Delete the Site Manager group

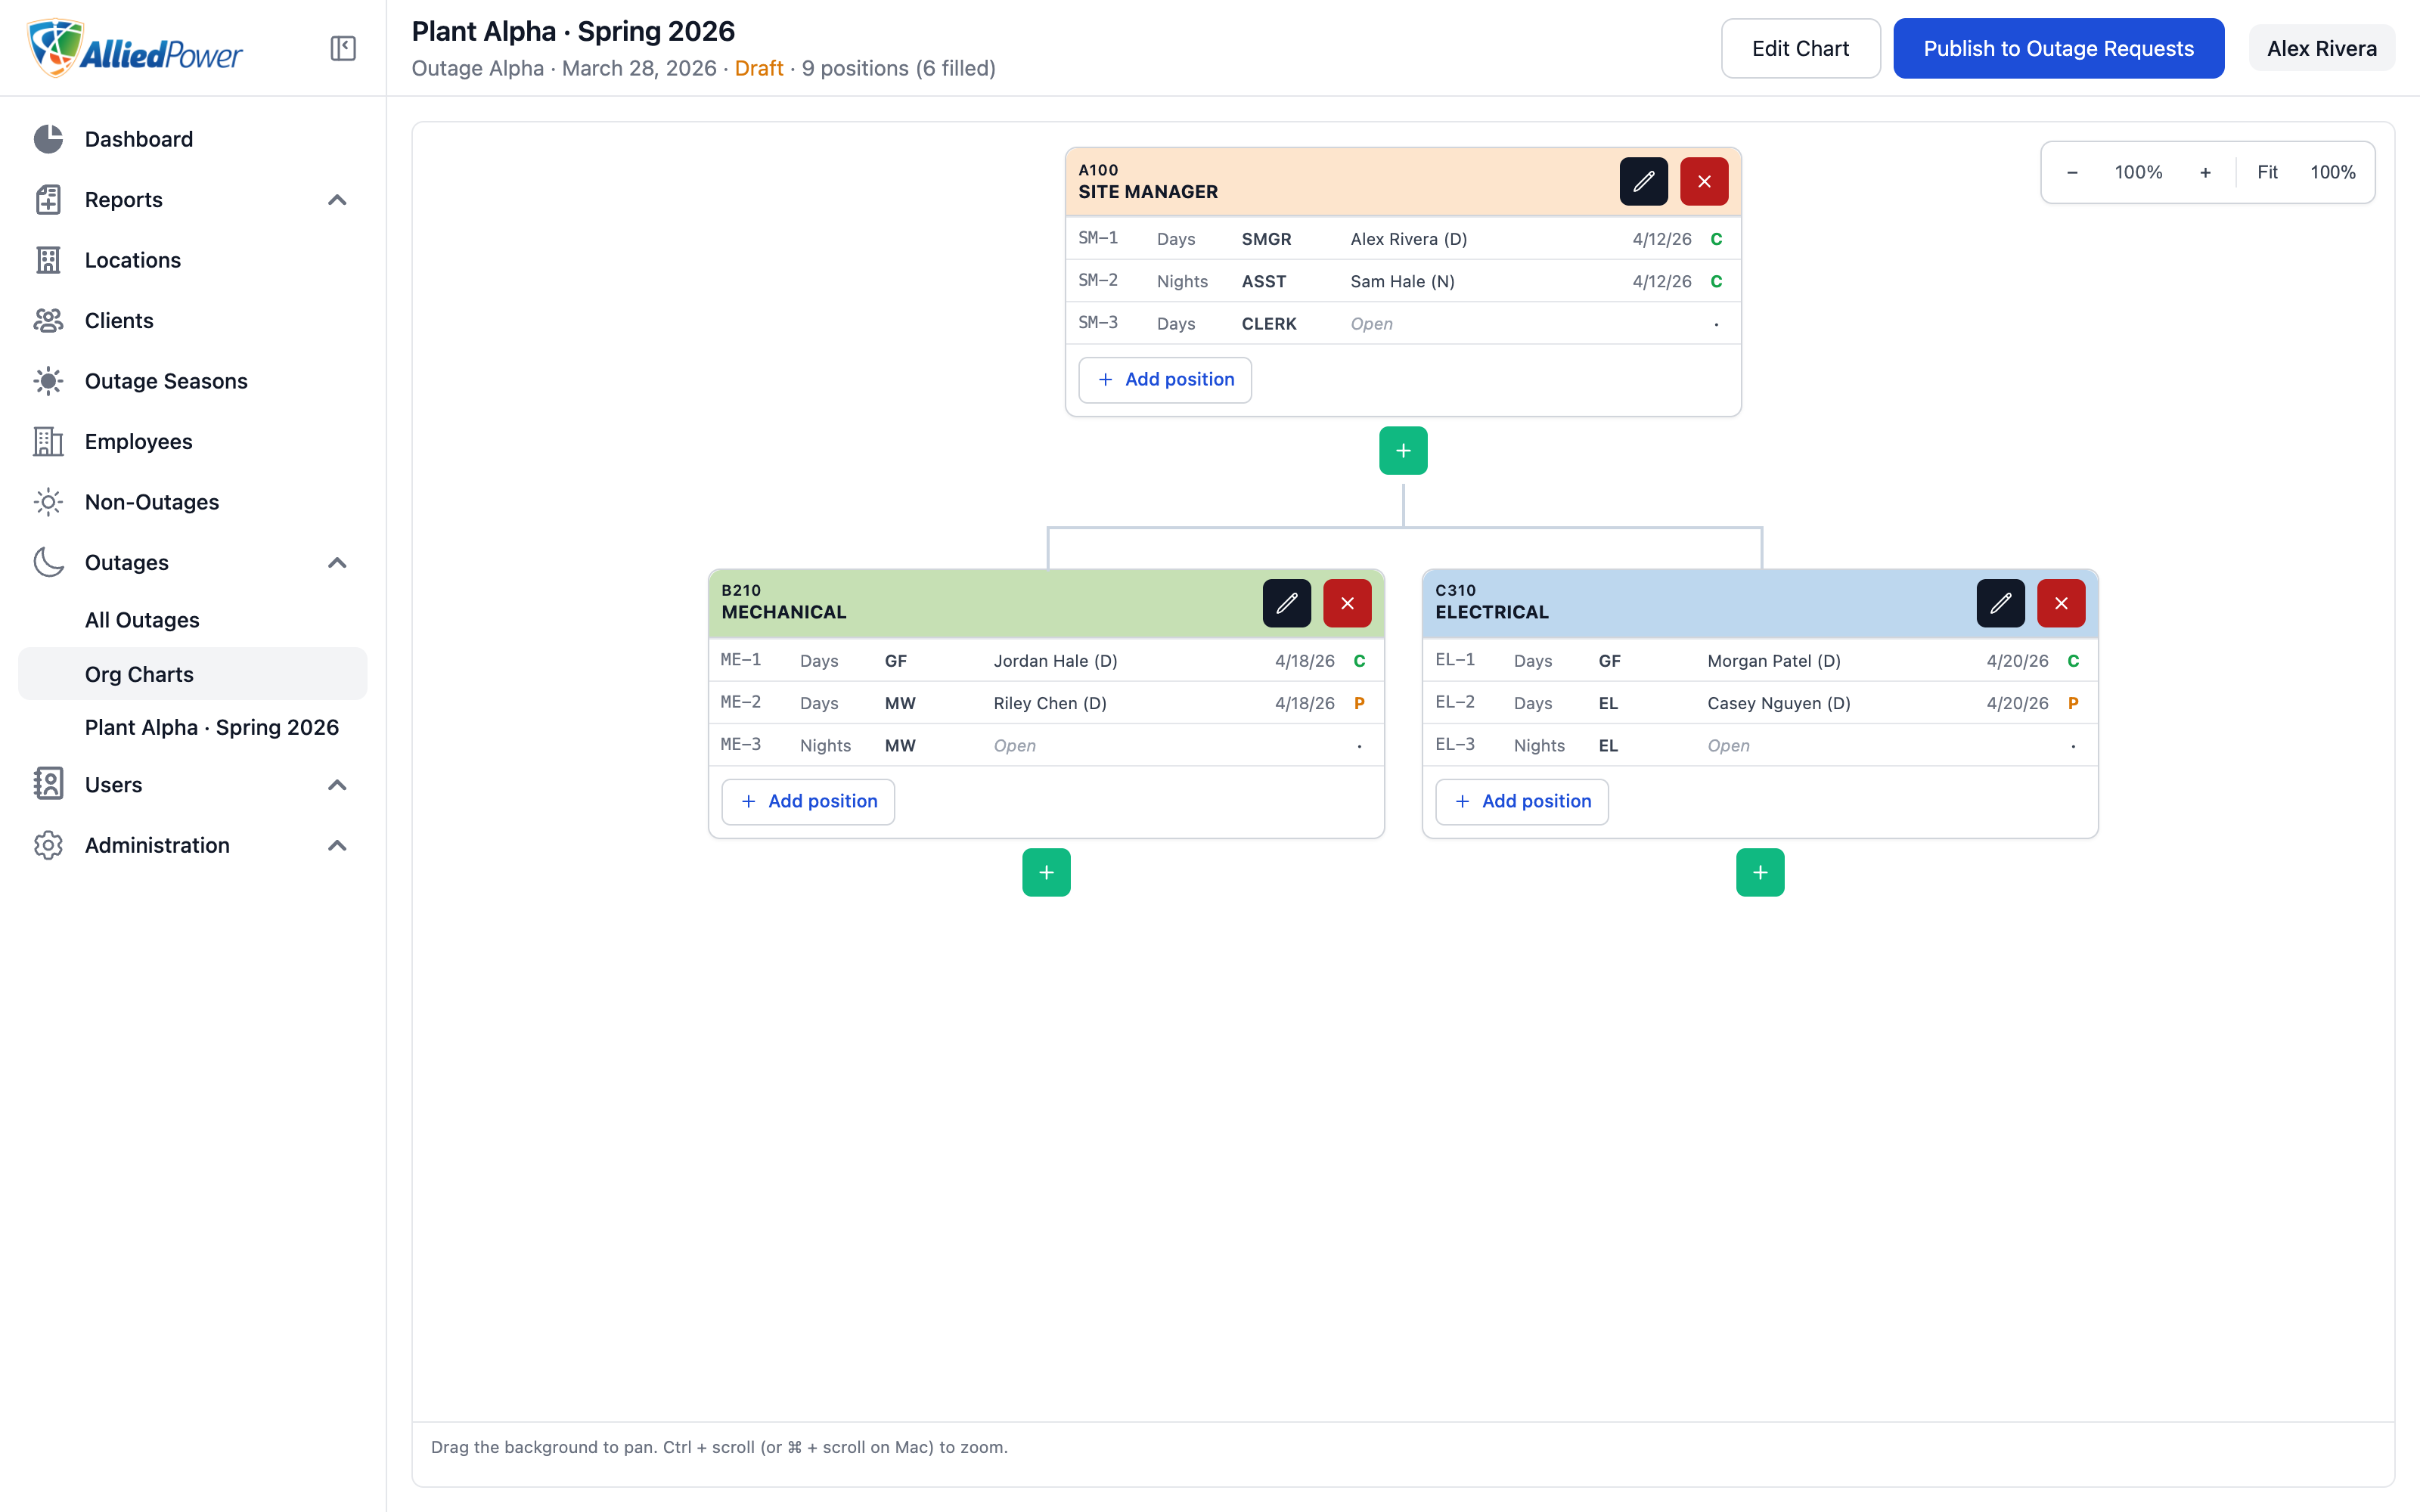pyautogui.click(x=1704, y=181)
